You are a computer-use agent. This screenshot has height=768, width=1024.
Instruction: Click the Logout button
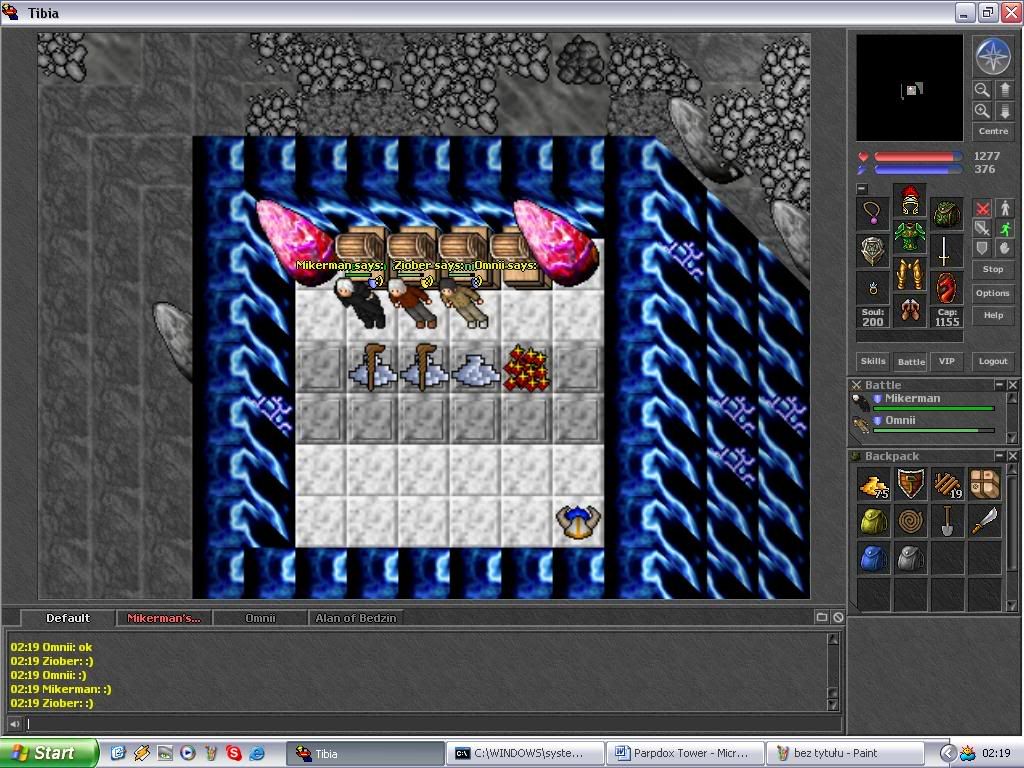click(x=993, y=361)
